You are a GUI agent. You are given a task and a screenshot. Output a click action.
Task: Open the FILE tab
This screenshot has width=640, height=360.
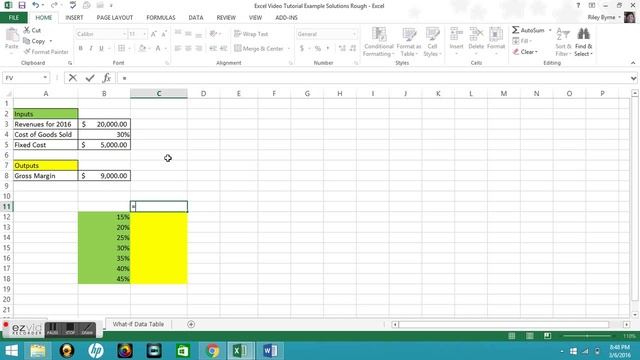13,18
